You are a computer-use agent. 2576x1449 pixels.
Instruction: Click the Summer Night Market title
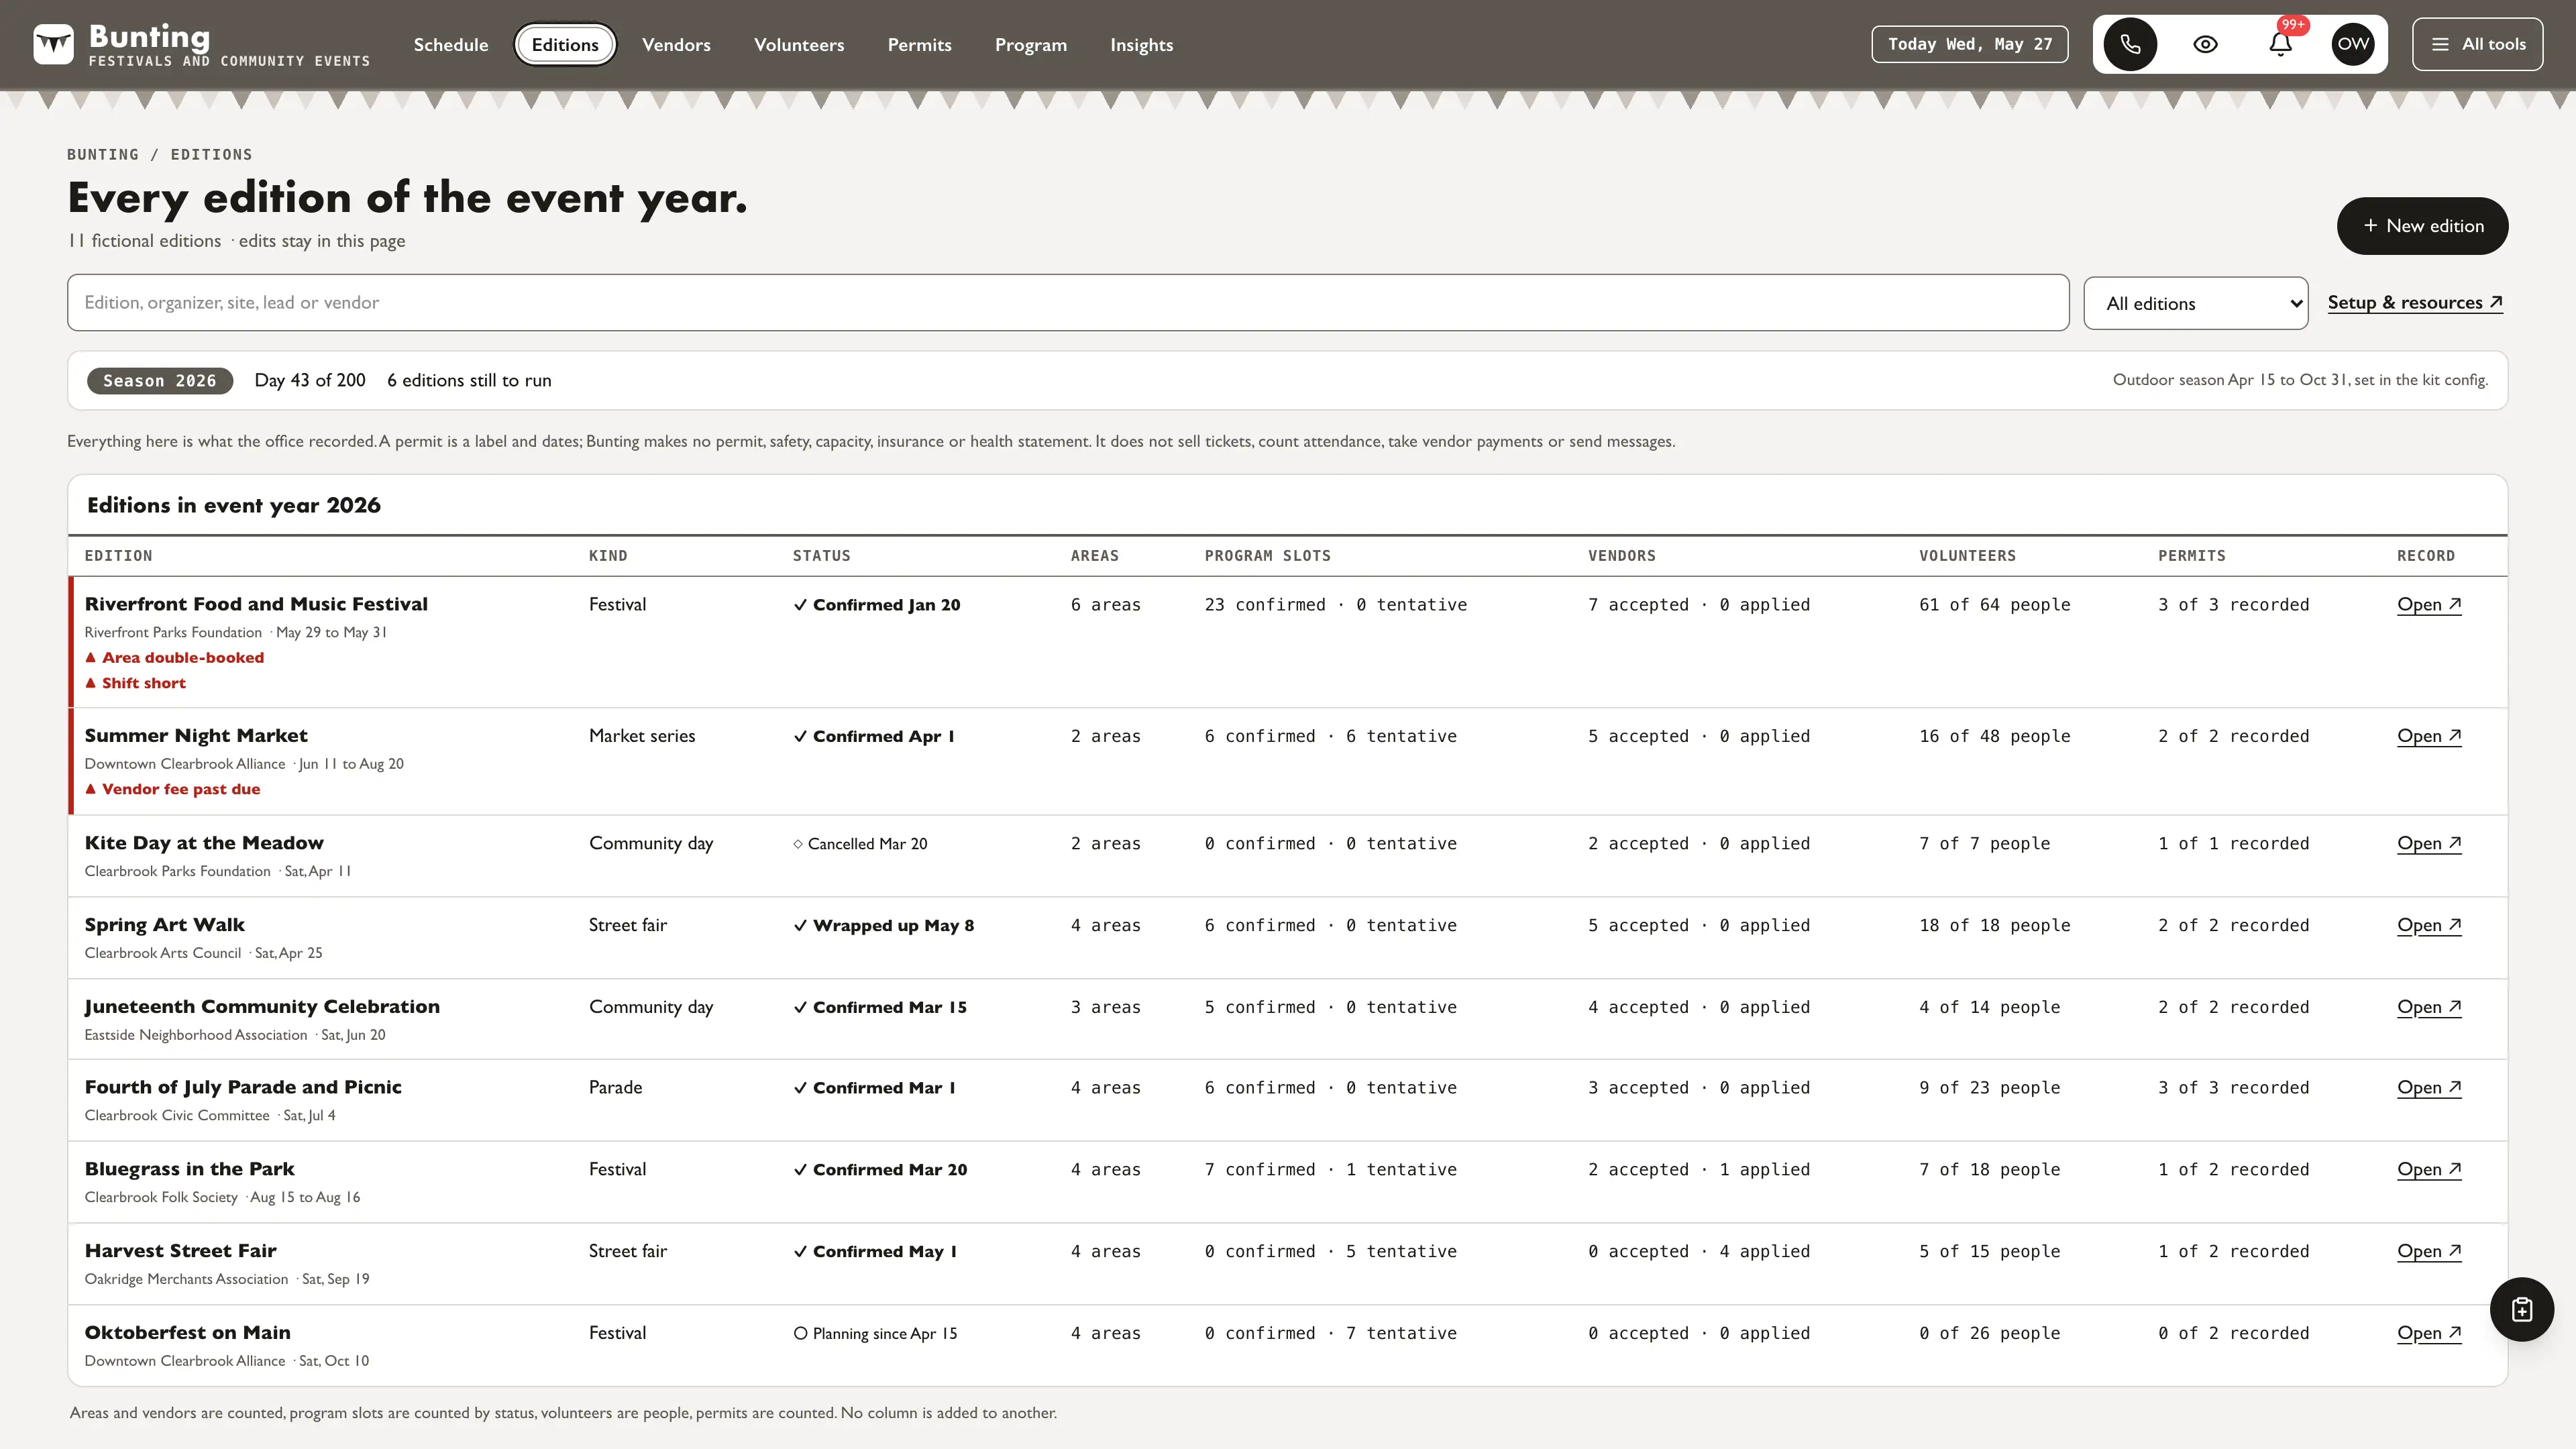point(196,736)
